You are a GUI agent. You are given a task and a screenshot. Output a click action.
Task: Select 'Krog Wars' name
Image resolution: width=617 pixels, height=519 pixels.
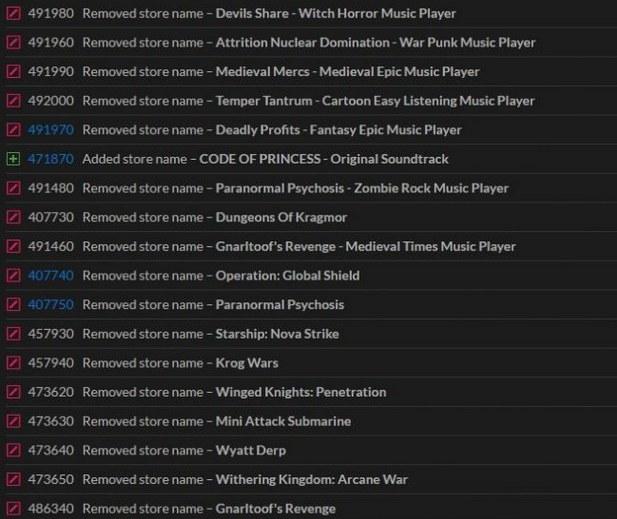click(x=247, y=363)
